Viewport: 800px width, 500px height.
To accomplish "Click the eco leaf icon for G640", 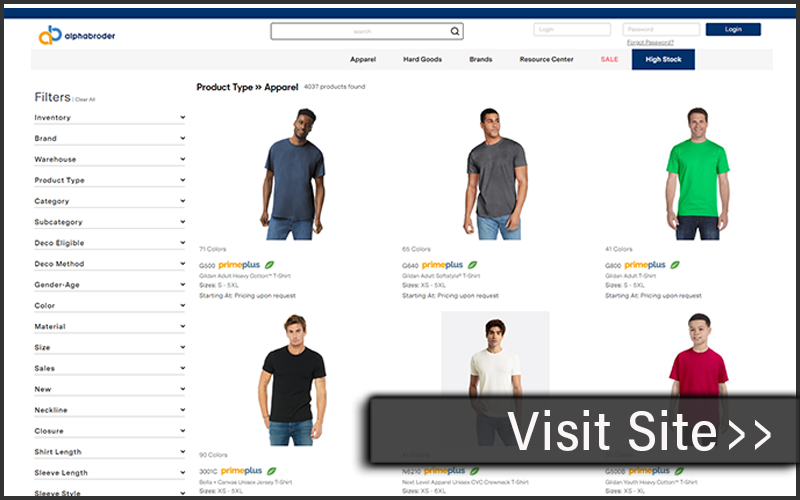I will (x=472, y=265).
